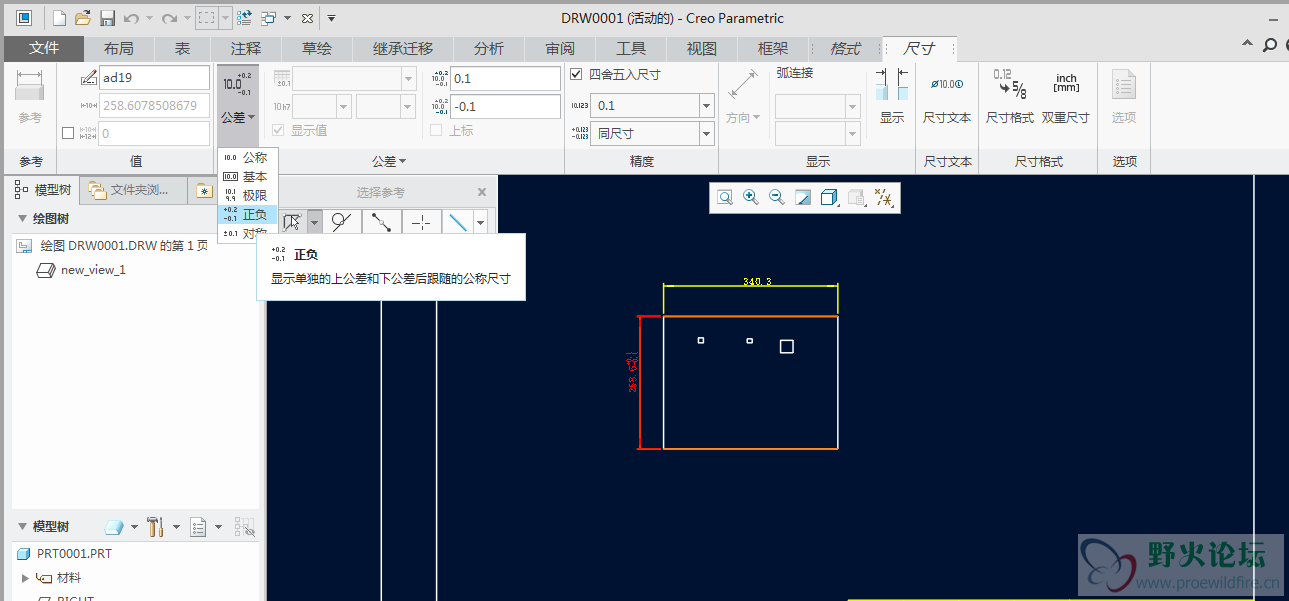The height and width of the screenshot is (601, 1289).
Task: Open 尺寸文本 dimension text button
Action: (x=947, y=98)
